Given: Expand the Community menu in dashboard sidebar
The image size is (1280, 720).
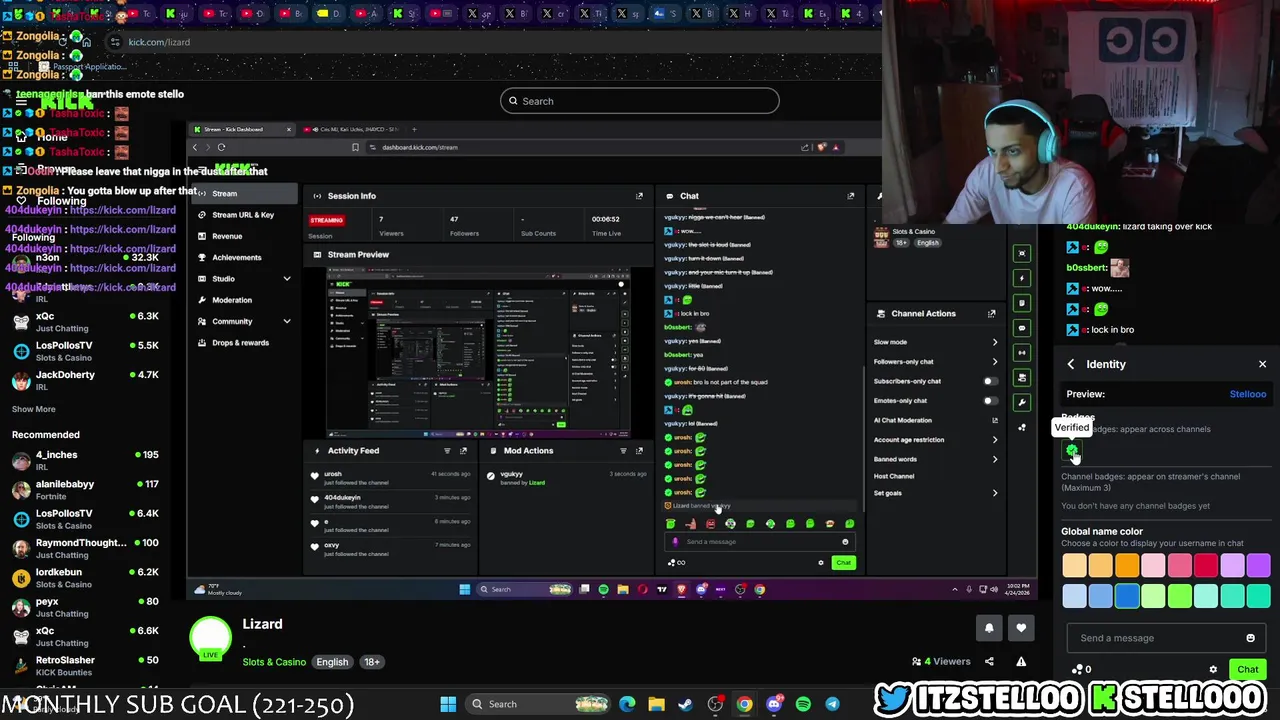Looking at the screenshot, I should [286, 321].
